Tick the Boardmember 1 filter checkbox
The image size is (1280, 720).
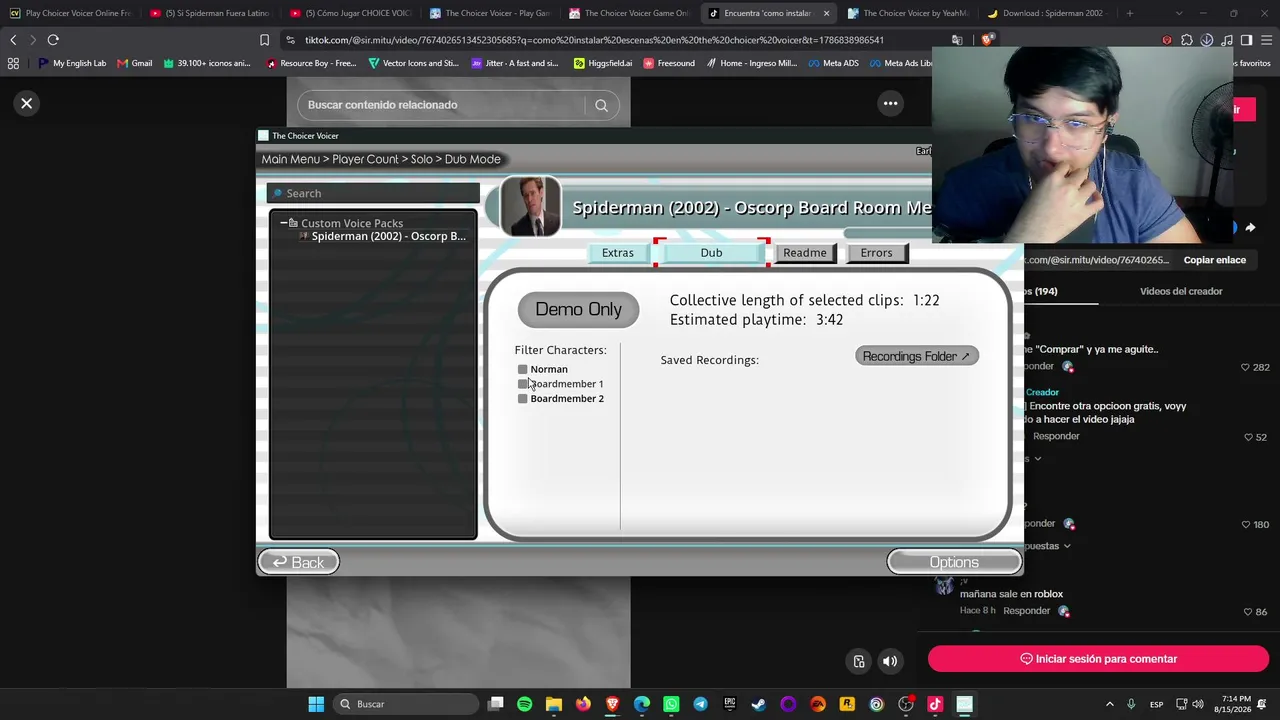coord(522,384)
